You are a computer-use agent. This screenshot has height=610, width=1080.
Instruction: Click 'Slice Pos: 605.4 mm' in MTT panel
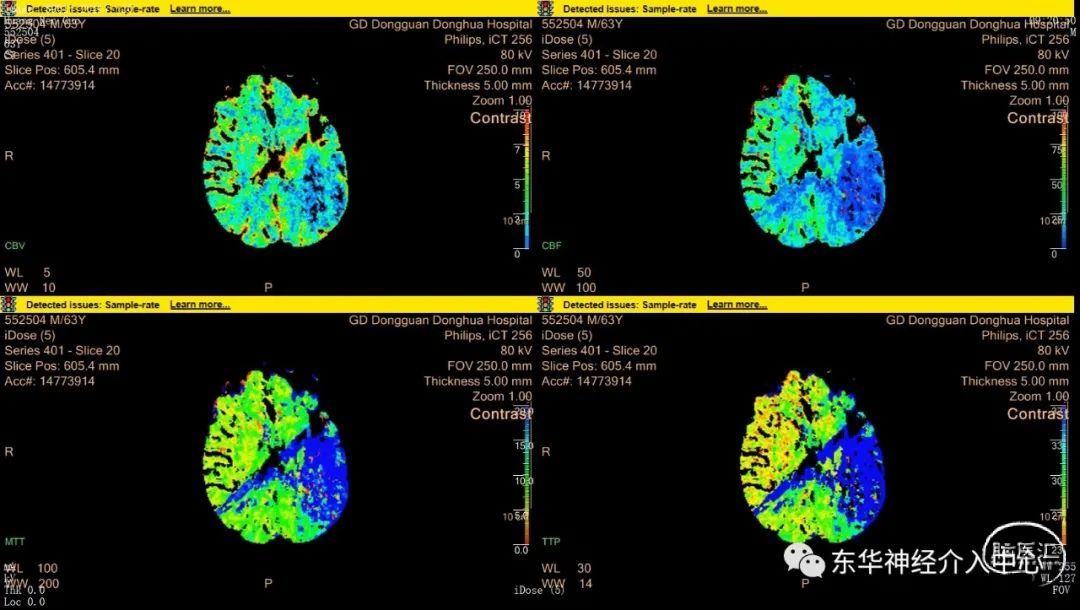click(x=62, y=366)
